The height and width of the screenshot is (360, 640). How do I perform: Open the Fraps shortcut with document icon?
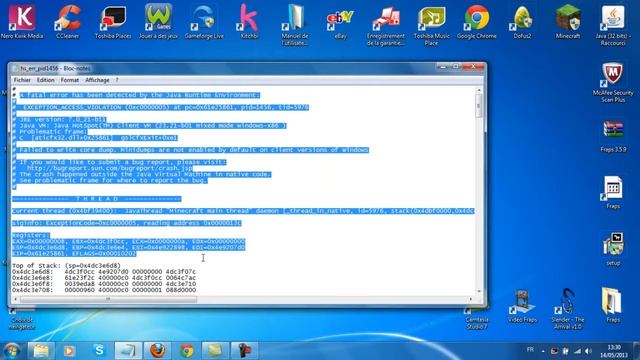point(613,192)
